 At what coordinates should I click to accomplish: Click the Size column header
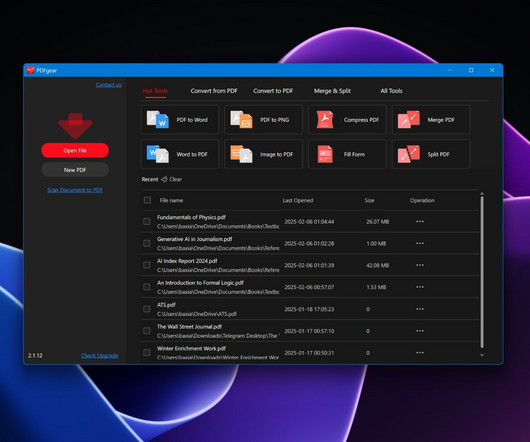(x=369, y=200)
